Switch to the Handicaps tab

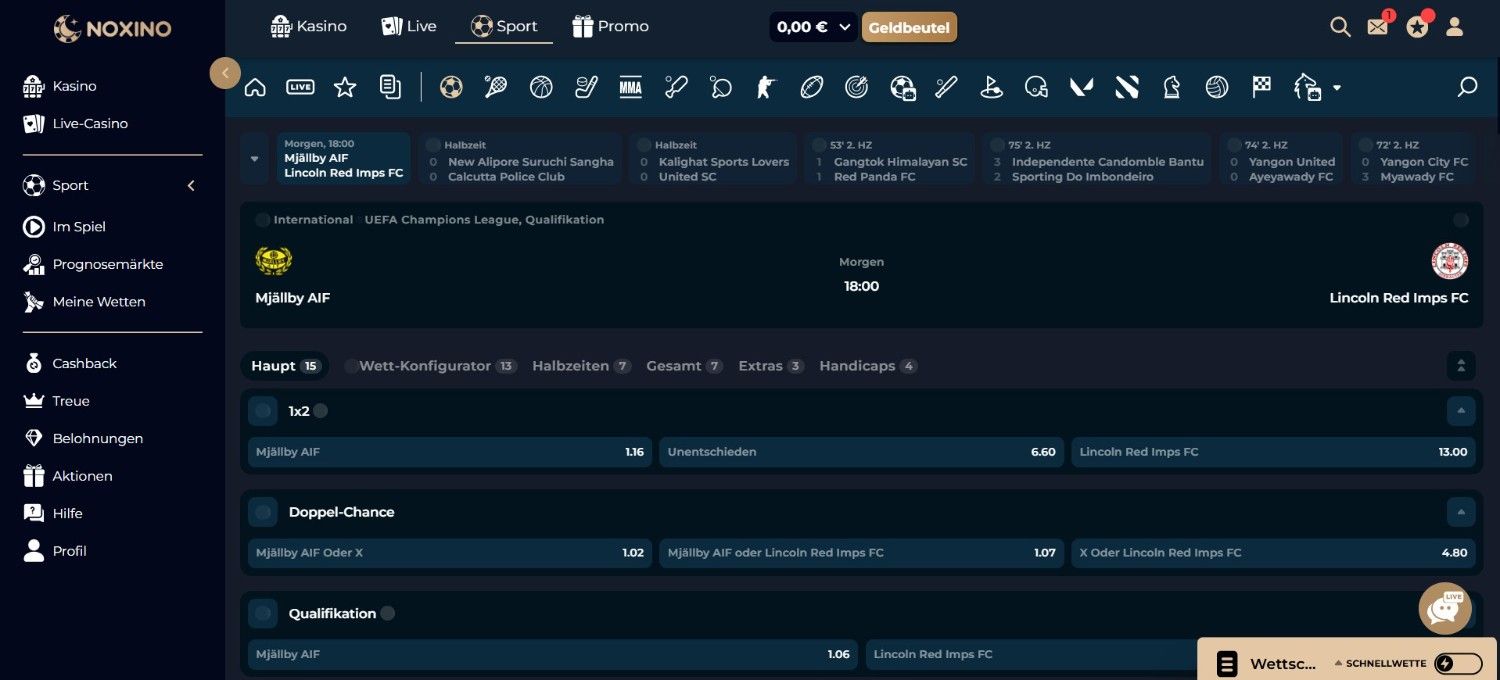point(868,366)
